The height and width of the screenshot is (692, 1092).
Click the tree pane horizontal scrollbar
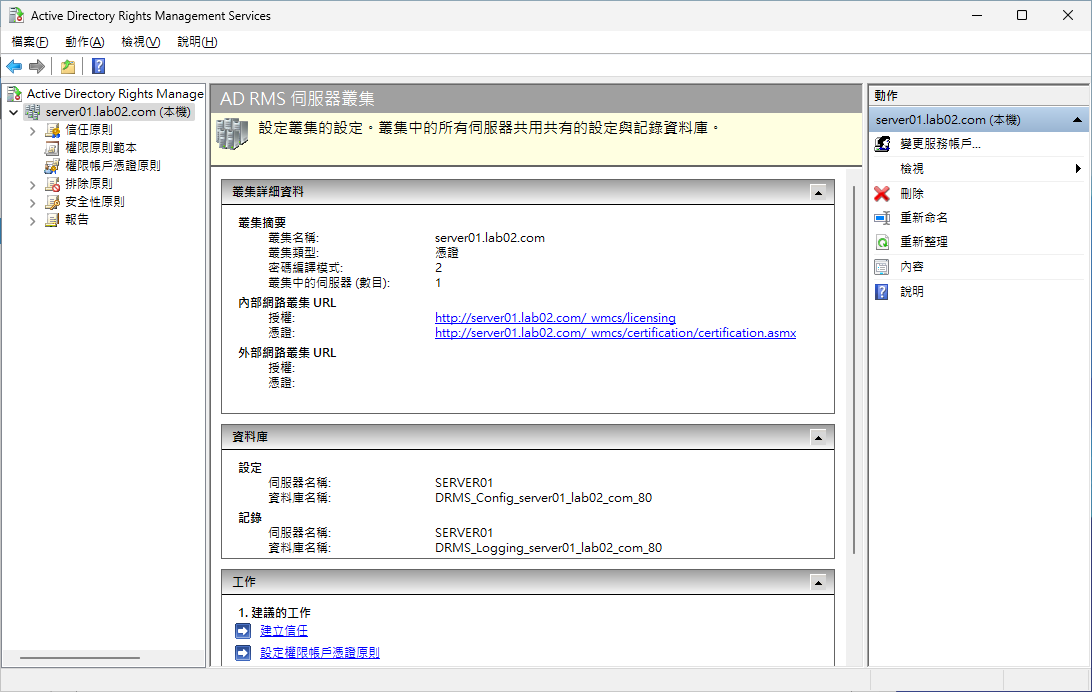79,657
